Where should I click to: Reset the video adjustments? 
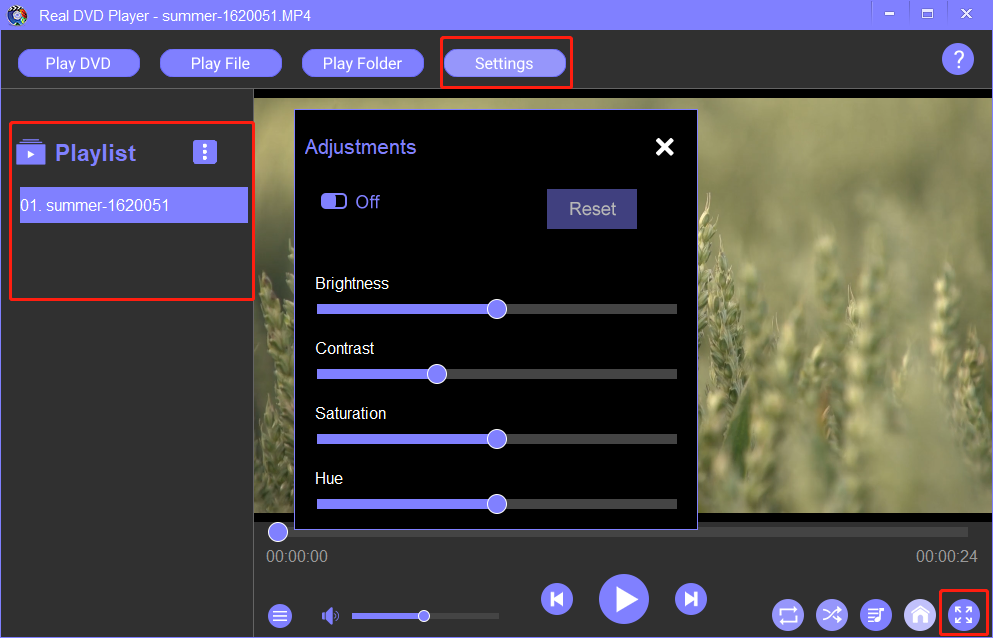592,209
